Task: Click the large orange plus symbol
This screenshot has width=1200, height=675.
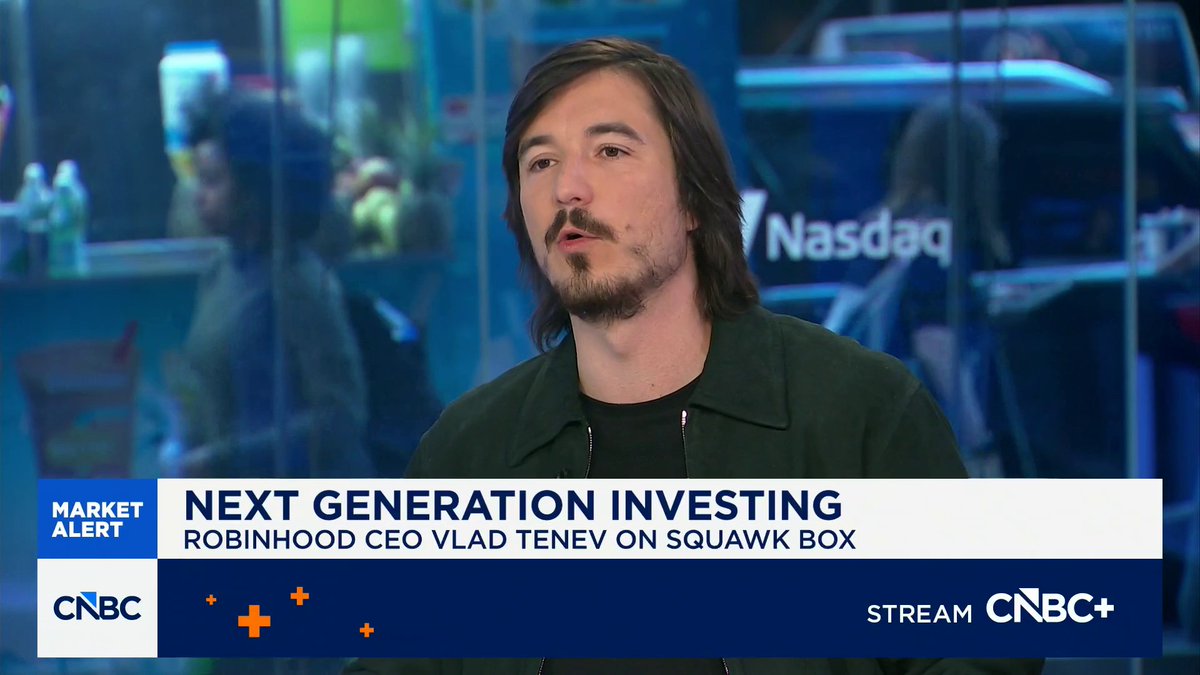Action: pyautogui.click(x=254, y=621)
